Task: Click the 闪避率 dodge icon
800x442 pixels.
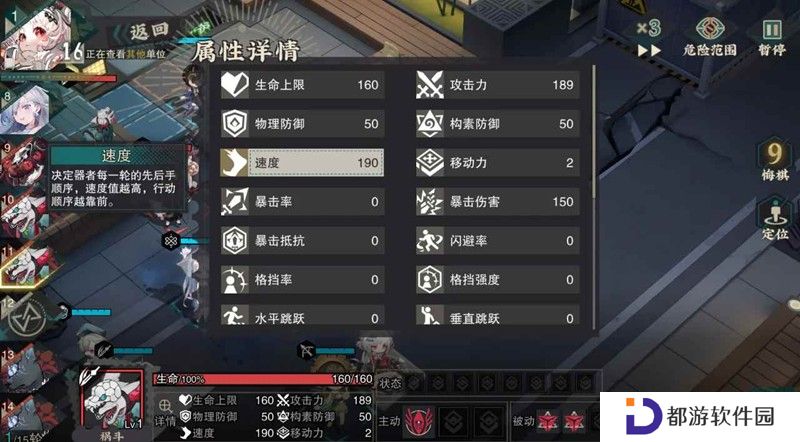Action: click(x=430, y=240)
